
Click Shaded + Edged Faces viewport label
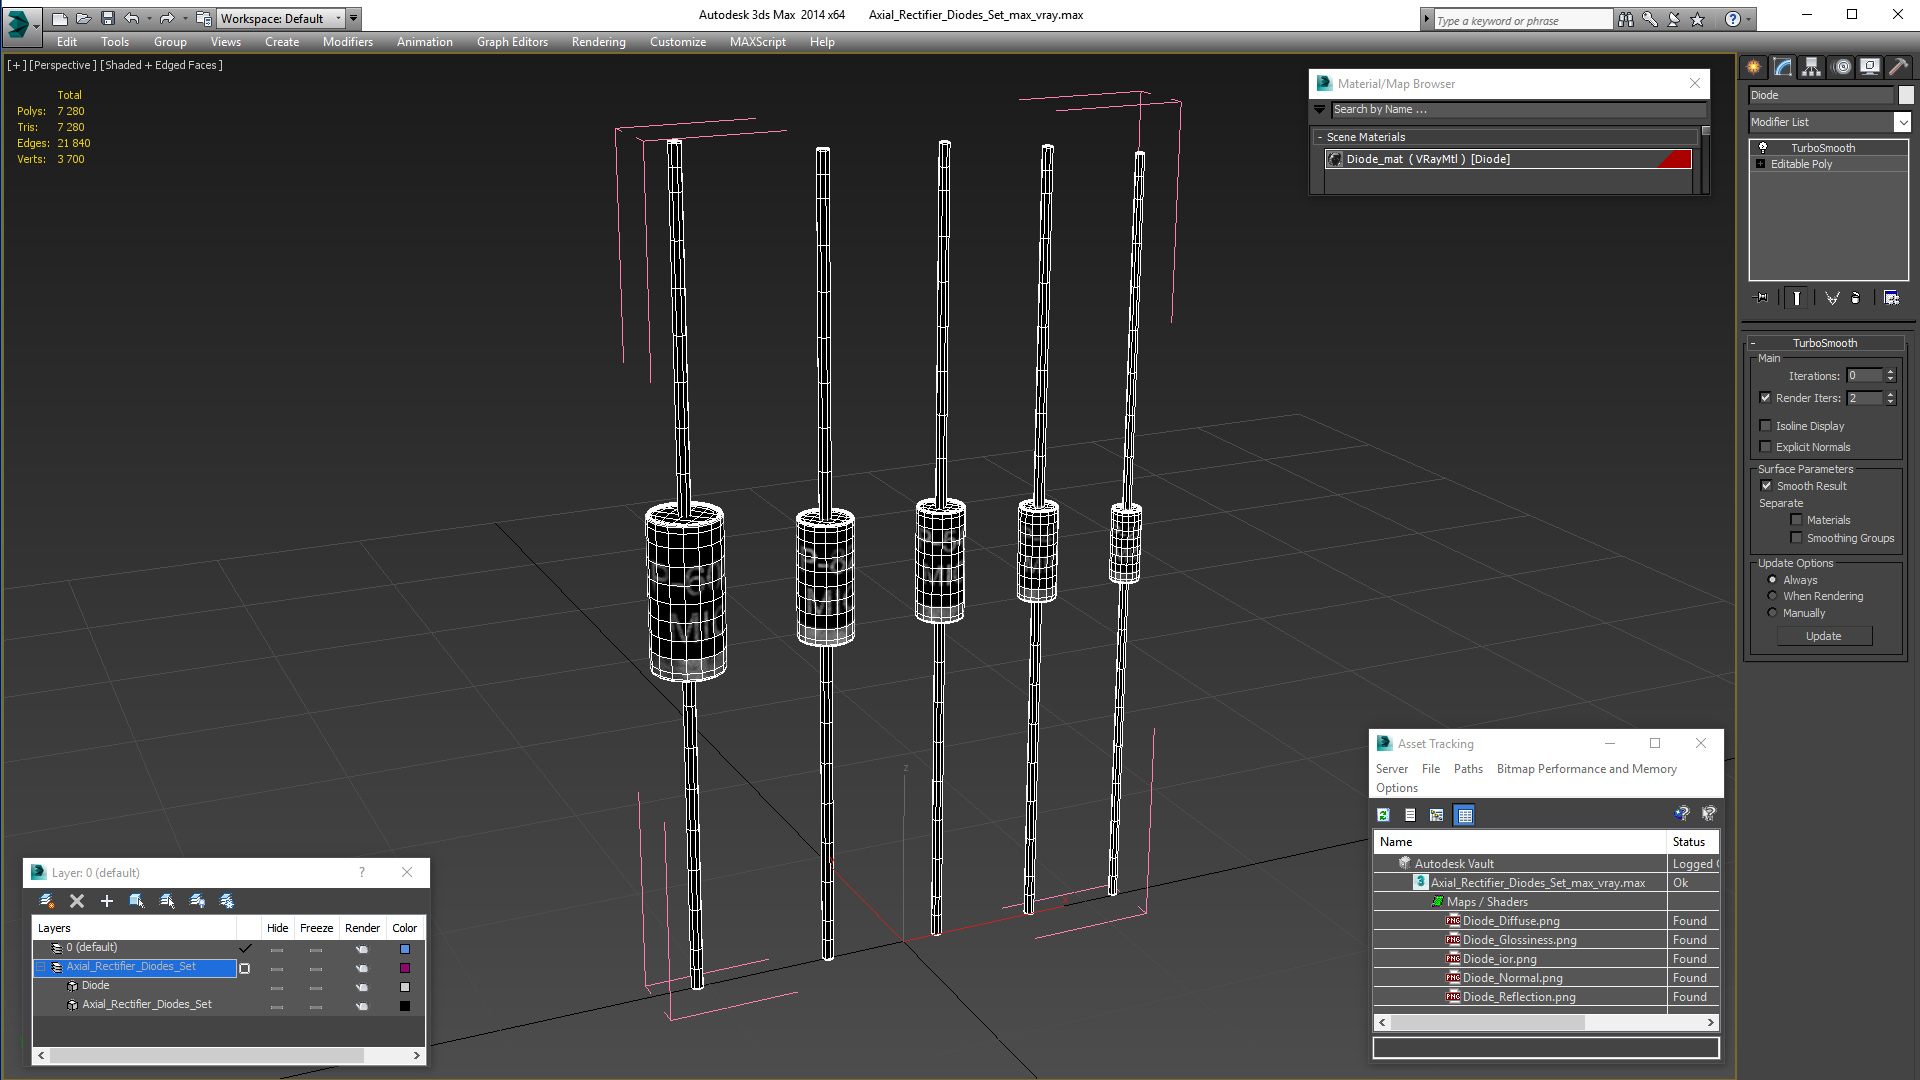[x=162, y=65]
